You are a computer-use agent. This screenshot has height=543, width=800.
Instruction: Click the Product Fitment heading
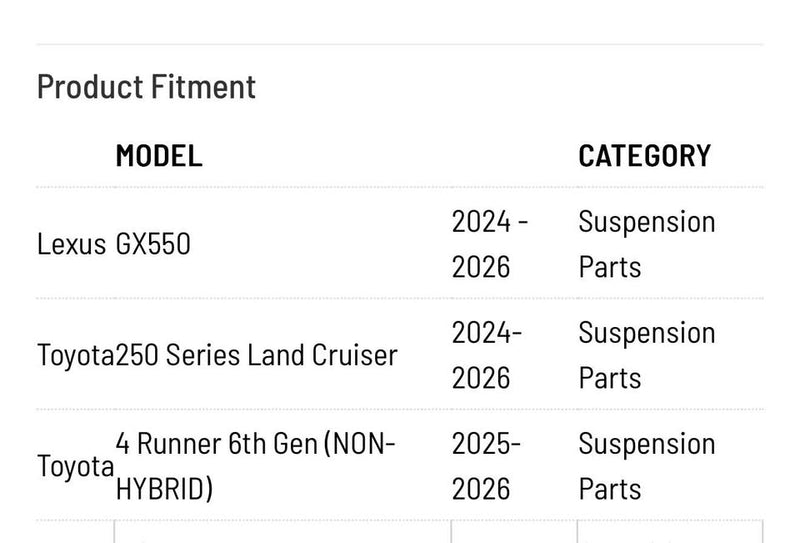tap(146, 87)
